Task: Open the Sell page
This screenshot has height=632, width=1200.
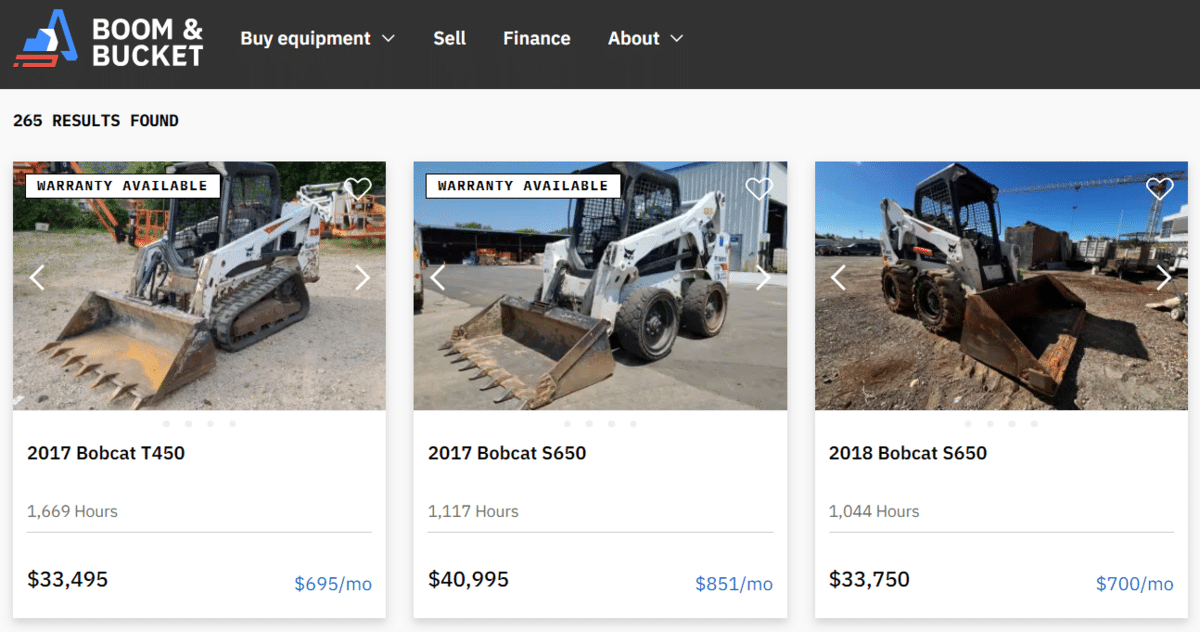Action: pos(449,39)
